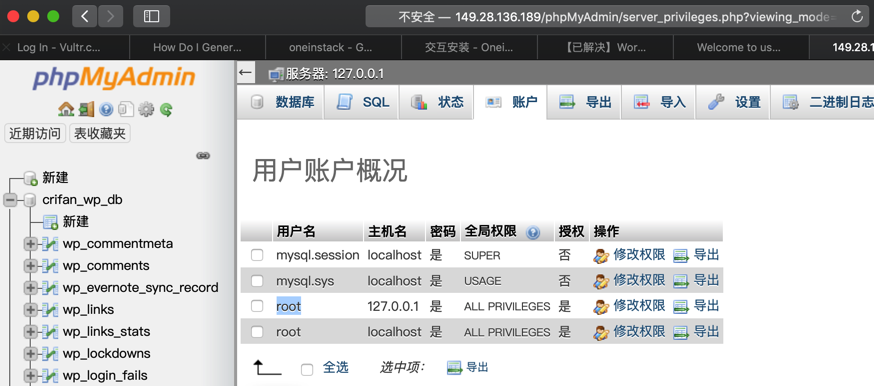Open the MySQL documentation page icon
The width and height of the screenshot is (874, 386).
(x=126, y=109)
